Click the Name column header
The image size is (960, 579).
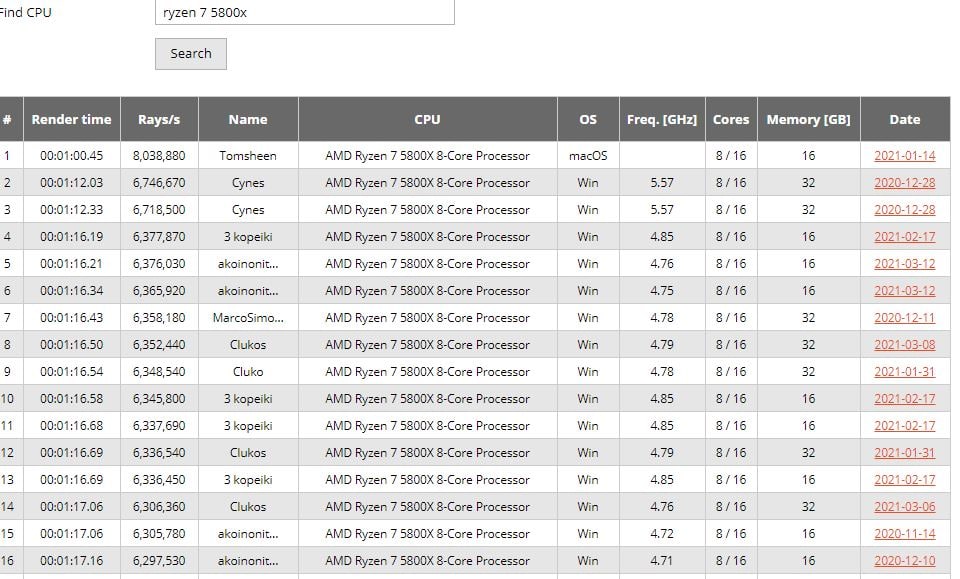[248, 119]
